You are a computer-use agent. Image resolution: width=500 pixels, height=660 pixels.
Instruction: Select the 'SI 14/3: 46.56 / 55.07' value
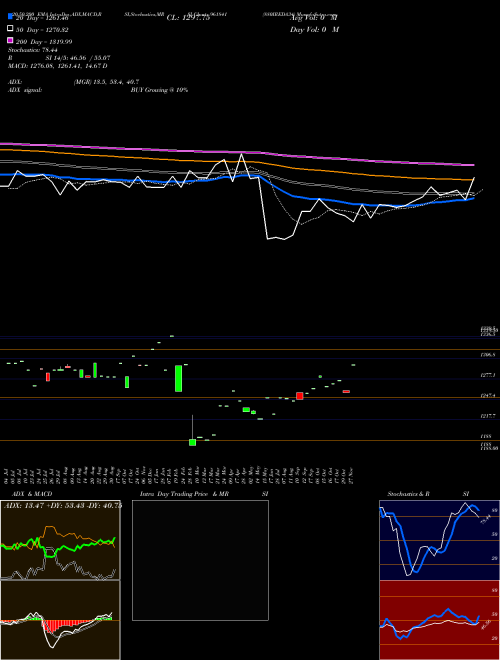[x=78, y=58]
